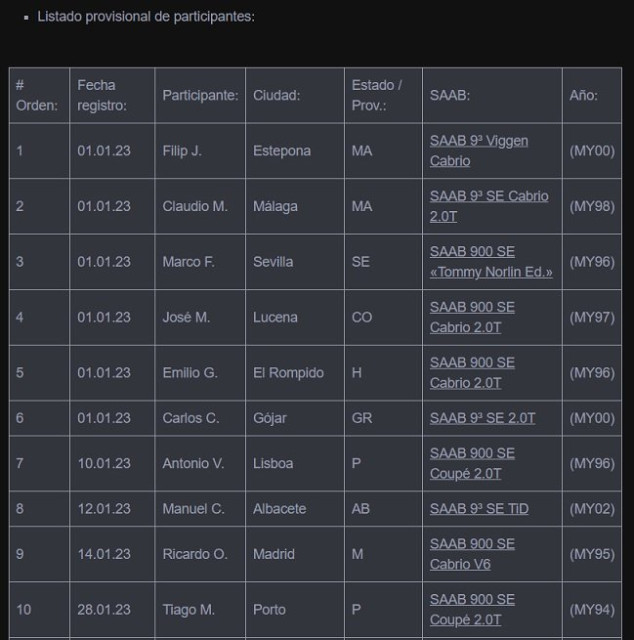634x640 pixels.
Task: Select the Albacete city cell
Action: point(295,509)
